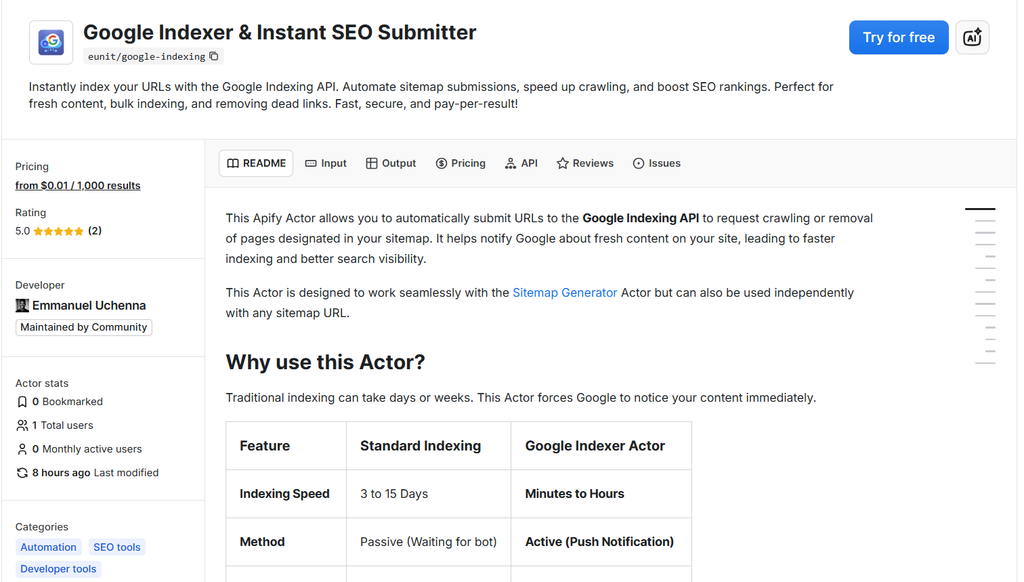The height and width of the screenshot is (582, 1024).
Task: Open developer Emmanuel Uchenna's profile
Action: pyautogui.click(x=89, y=305)
